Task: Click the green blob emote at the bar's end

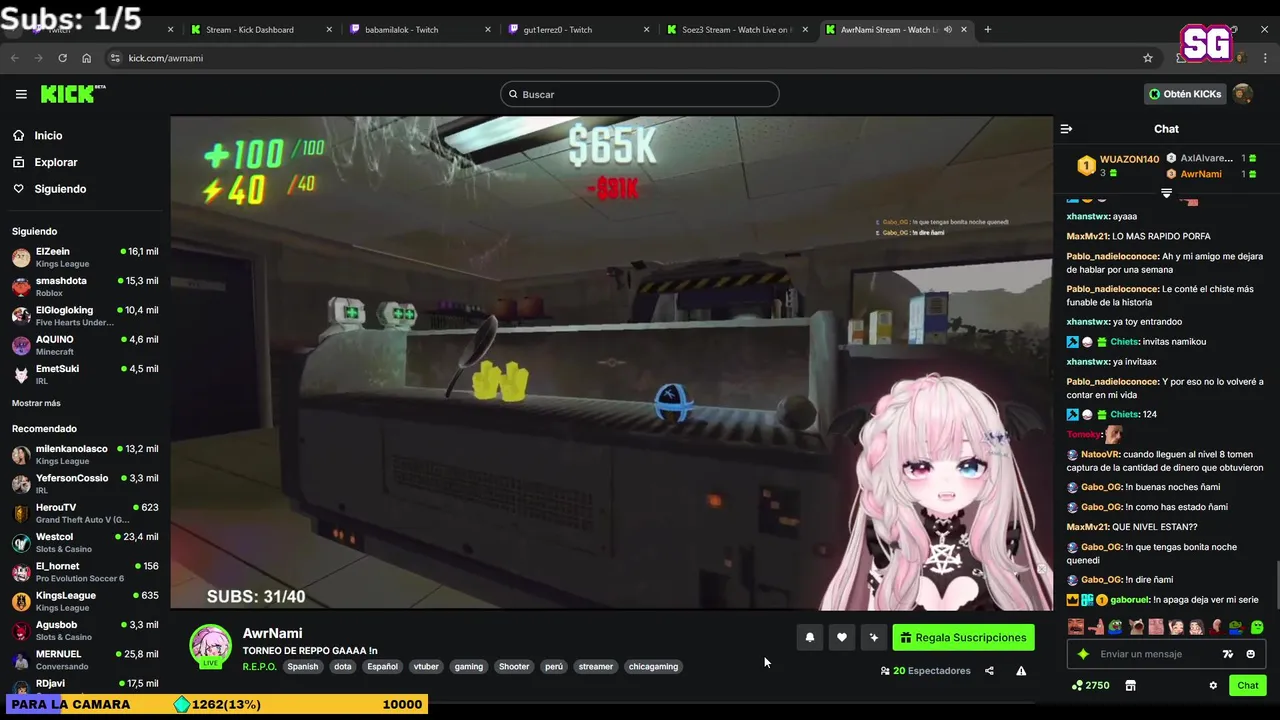Action: [1257, 627]
